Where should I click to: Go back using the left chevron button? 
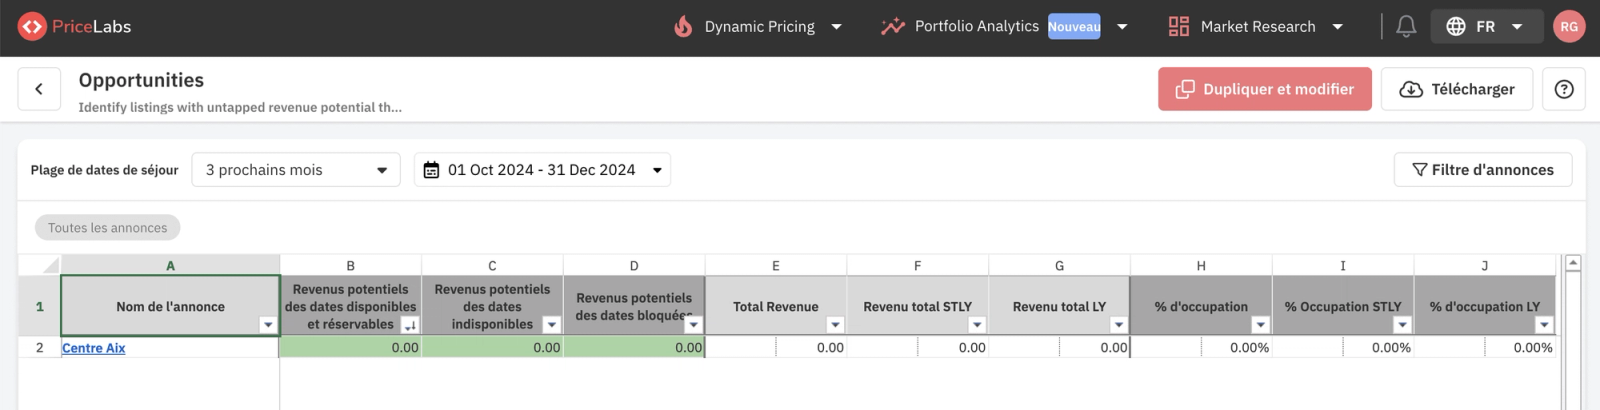[x=39, y=89]
